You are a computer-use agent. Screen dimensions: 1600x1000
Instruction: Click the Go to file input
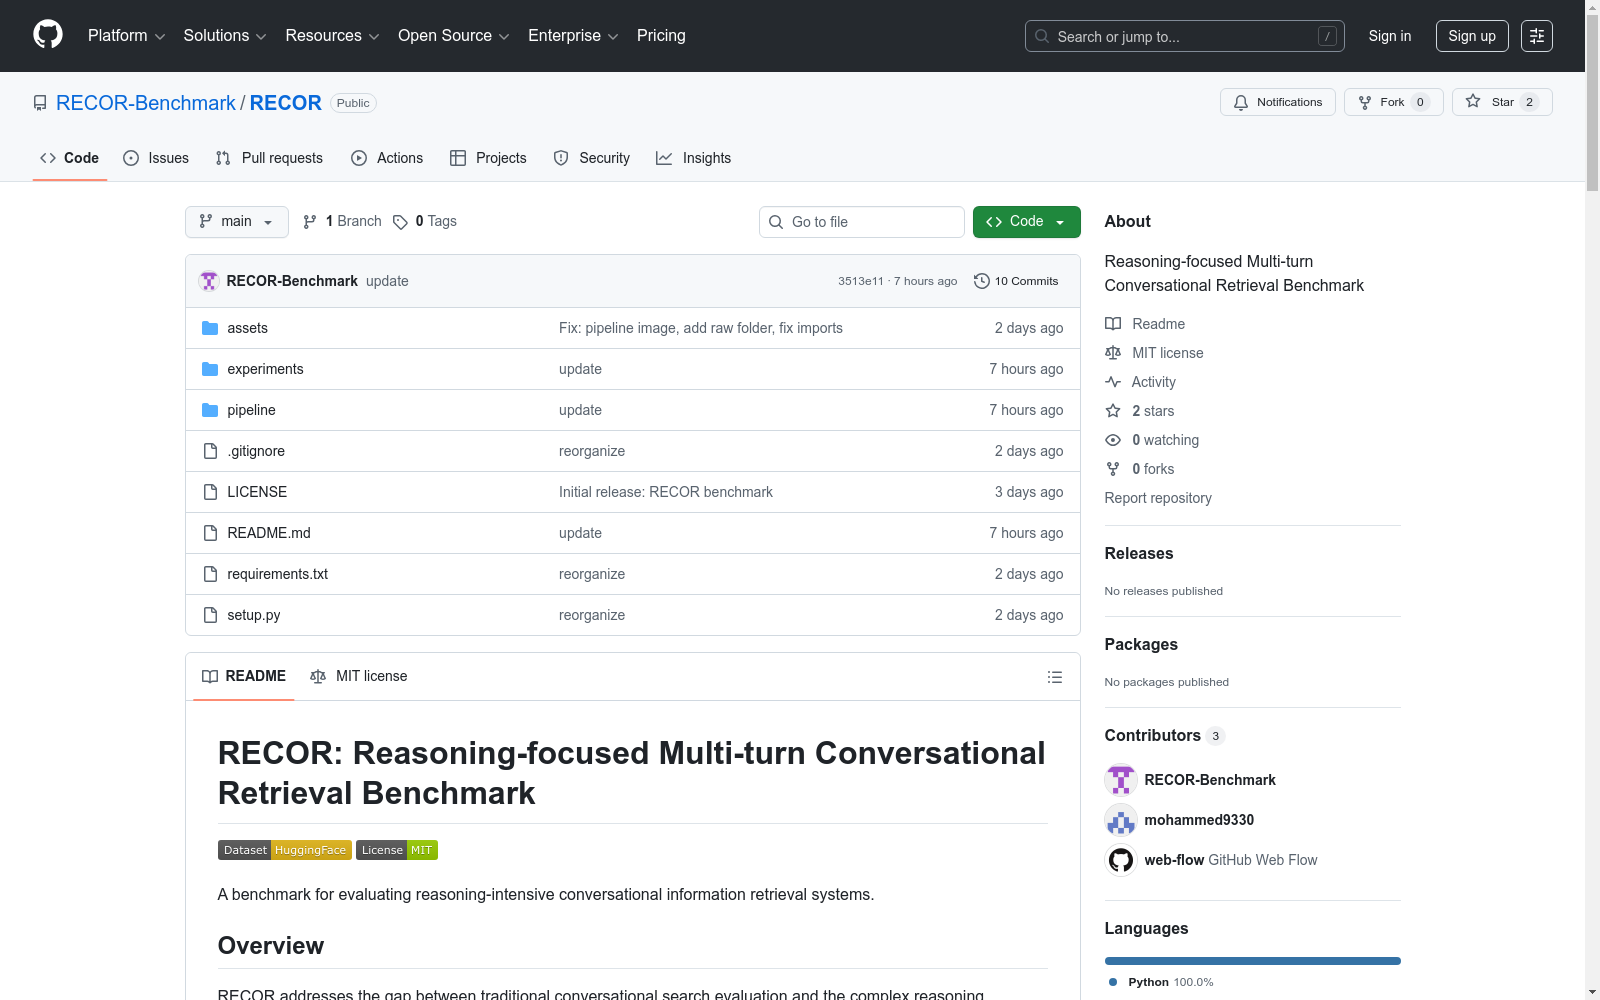pyautogui.click(x=862, y=222)
